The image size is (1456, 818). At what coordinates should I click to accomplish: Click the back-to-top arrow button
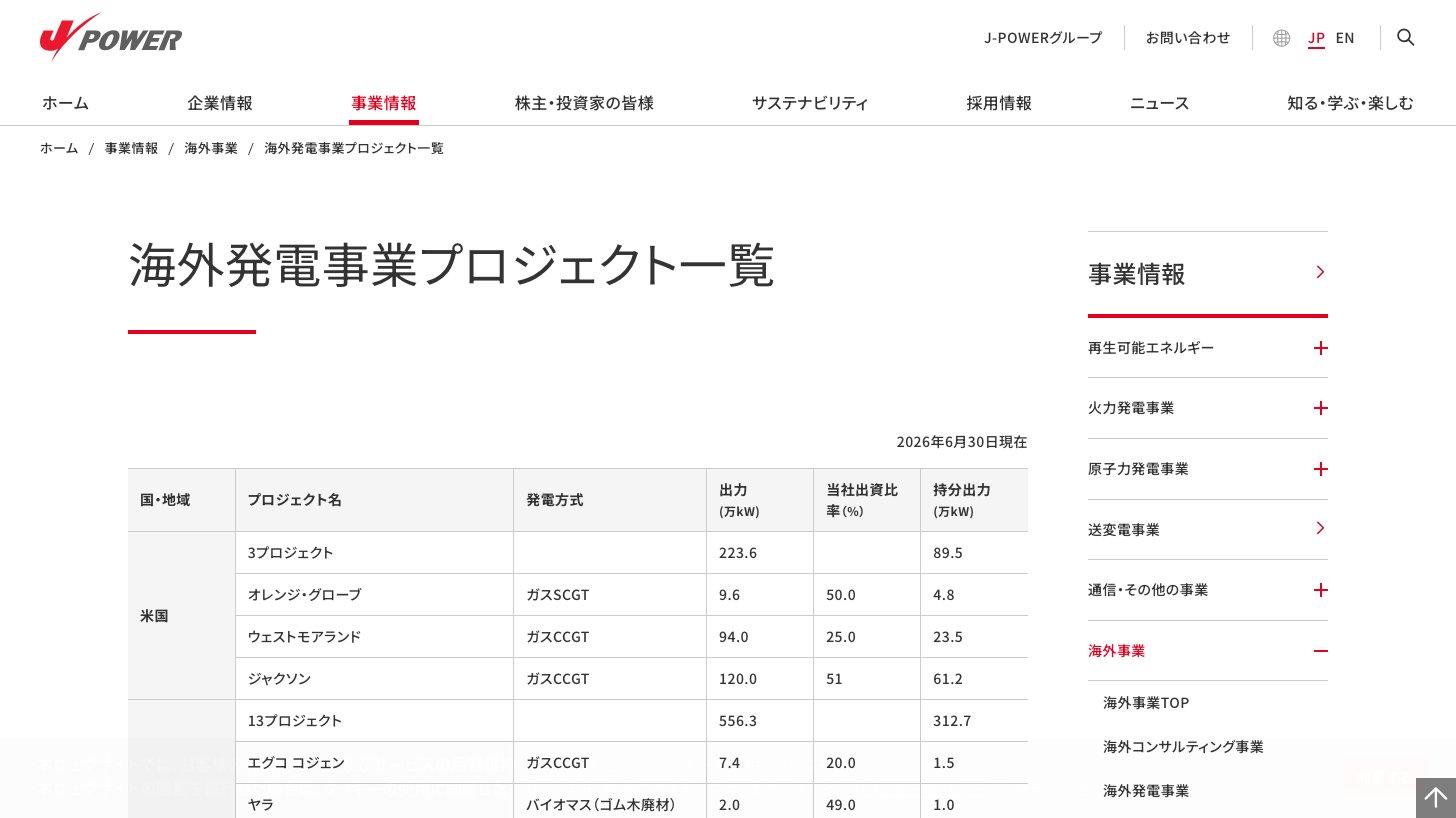[x=1436, y=798]
